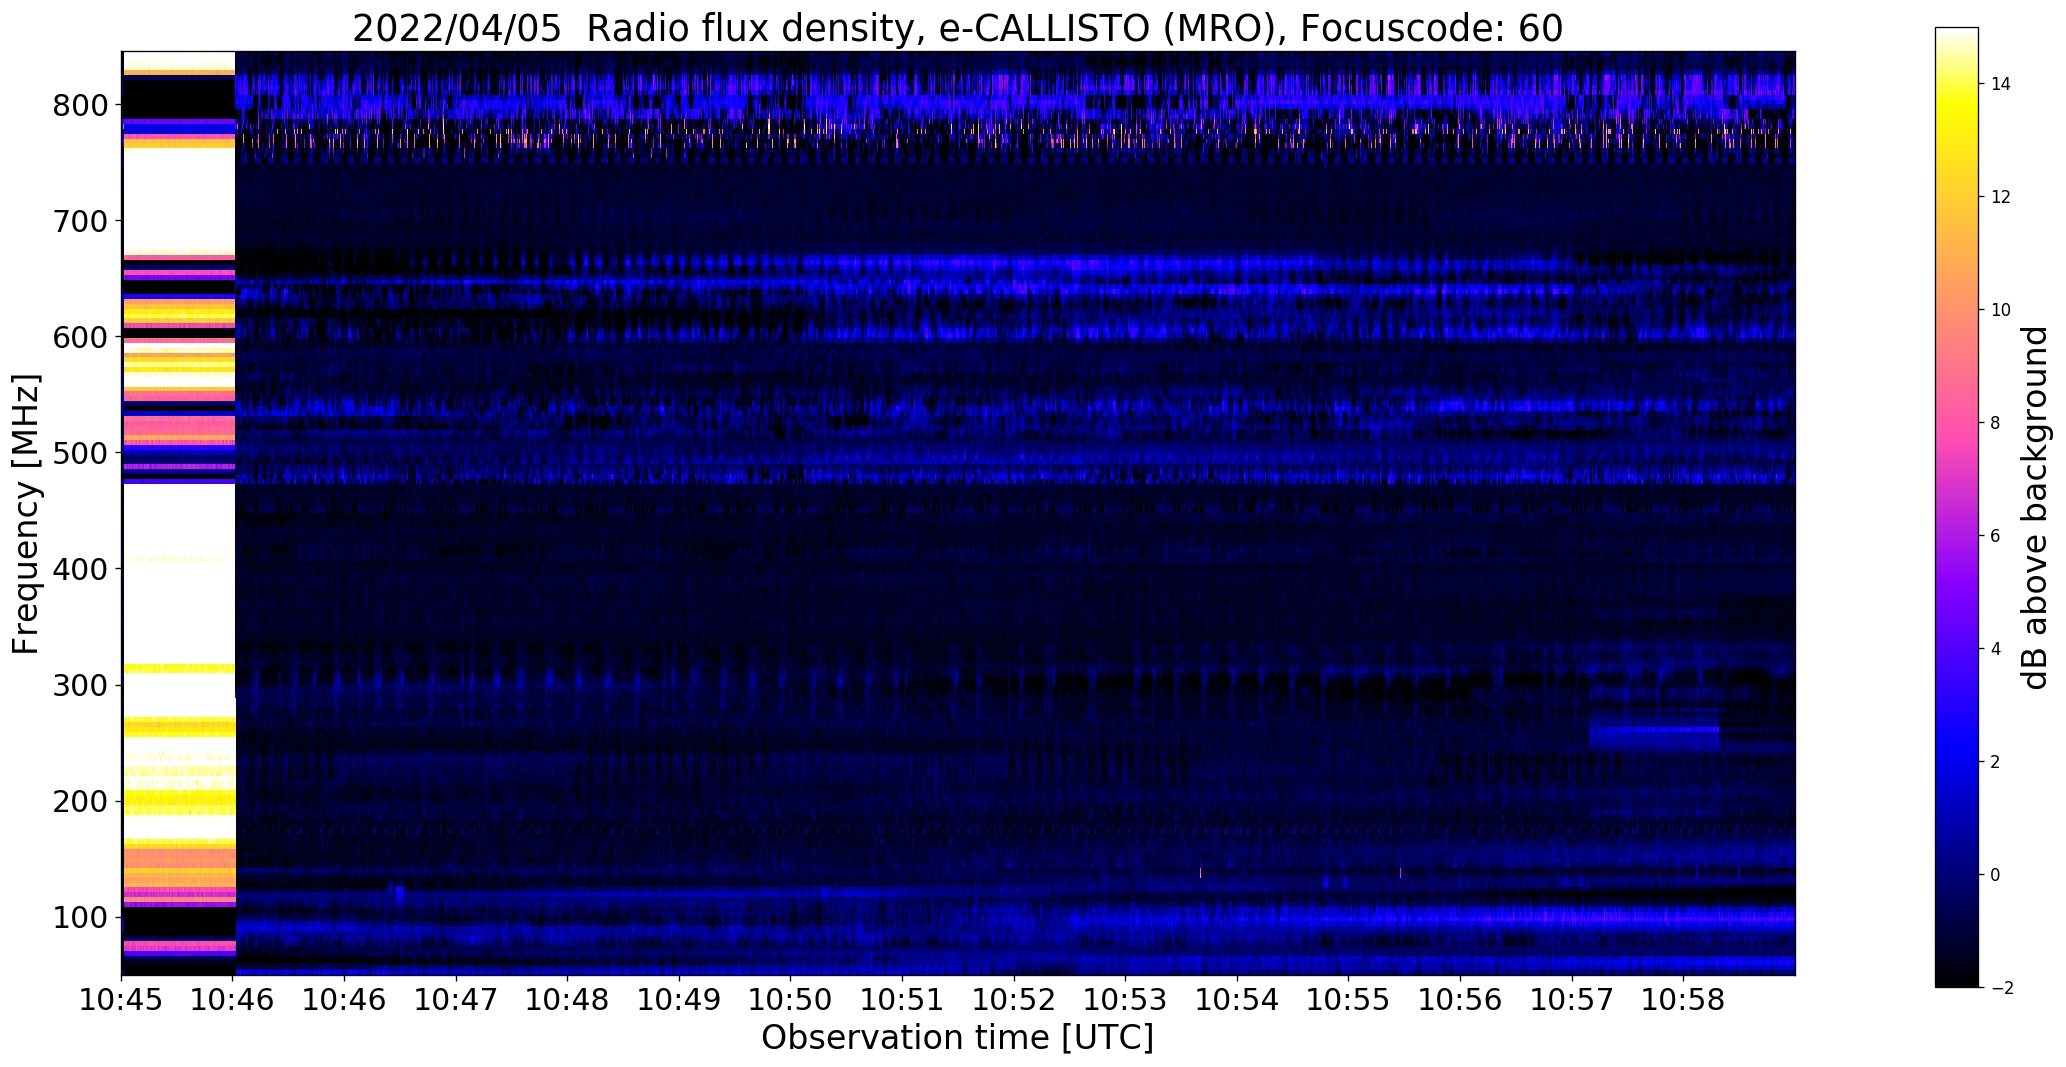Viewport: 2066px width, 1067px height.
Task: Click the bright saturated band at the spectrogram start
Action: point(178,513)
